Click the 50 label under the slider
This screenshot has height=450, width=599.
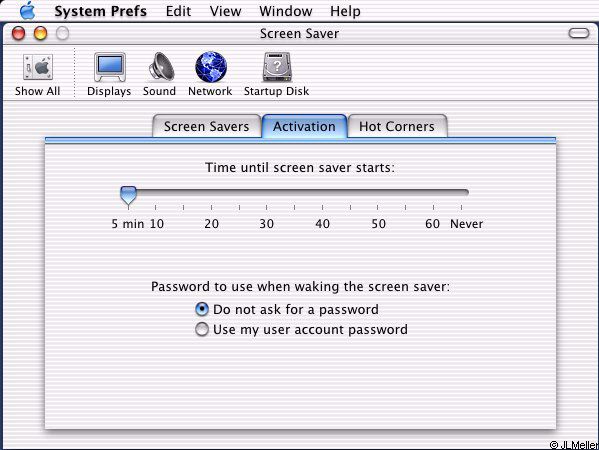379,223
